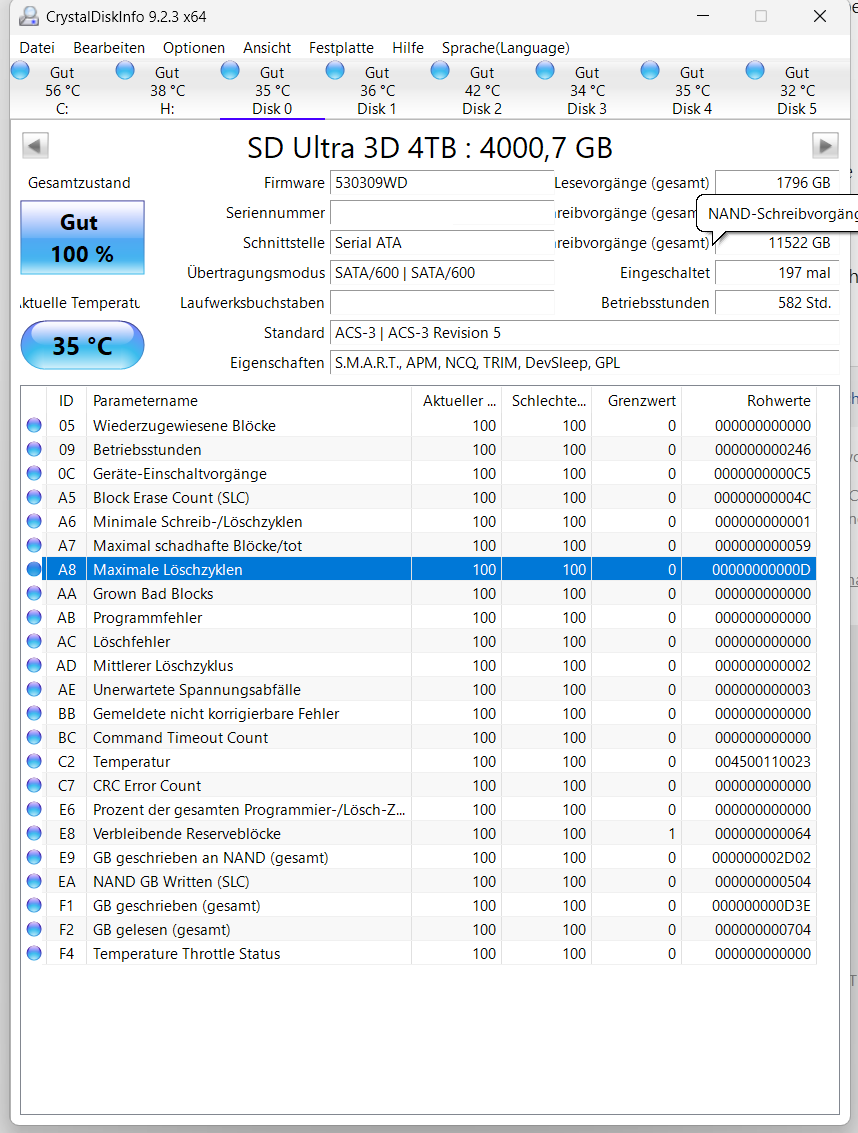Click the Firmware field 530309WD
The width and height of the screenshot is (858, 1133).
coord(442,183)
